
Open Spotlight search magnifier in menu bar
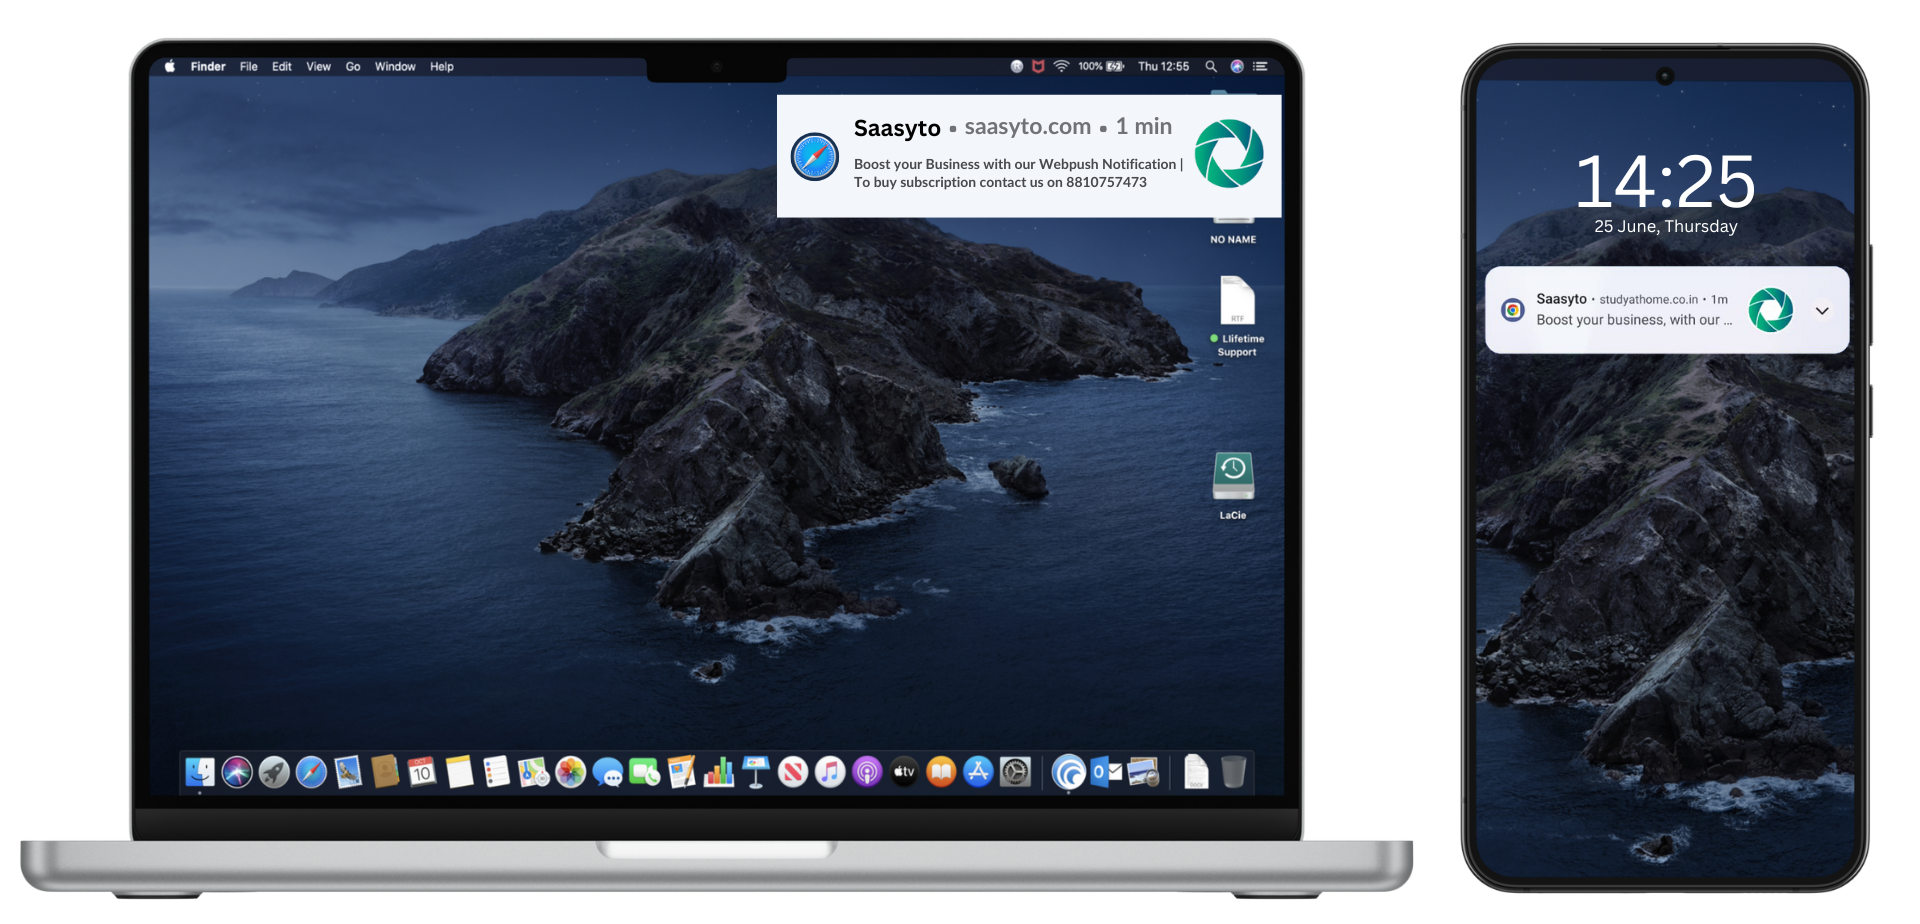point(1211,66)
